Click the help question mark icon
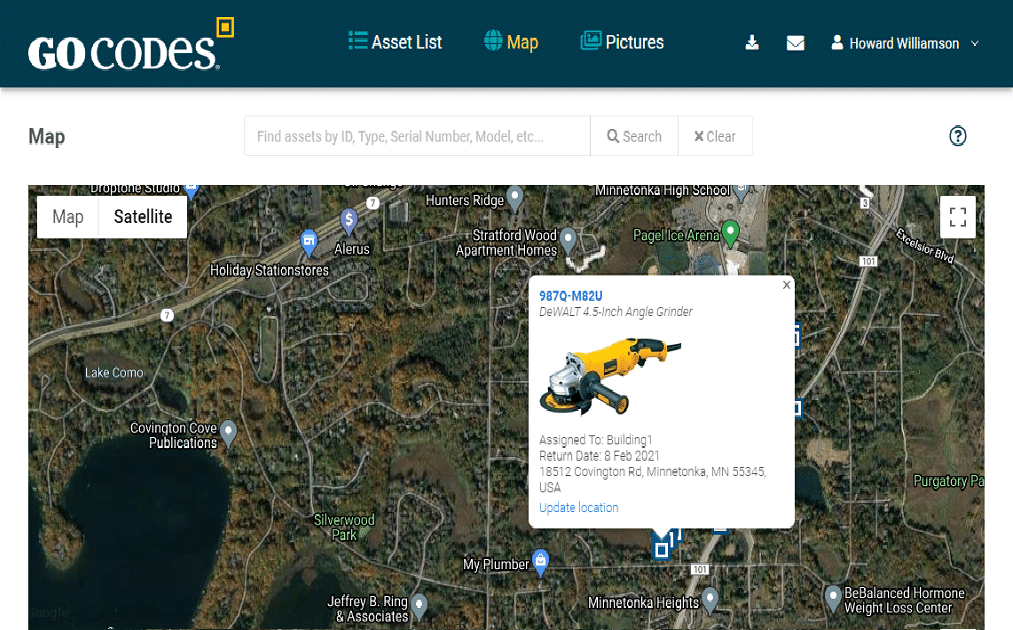 click(957, 136)
